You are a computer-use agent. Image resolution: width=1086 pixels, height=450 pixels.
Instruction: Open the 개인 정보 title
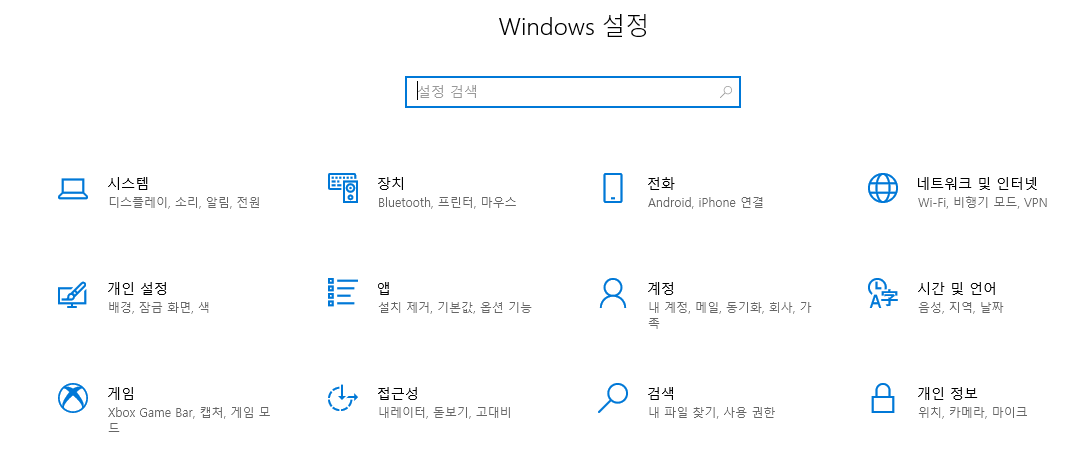(x=947, y=393)
